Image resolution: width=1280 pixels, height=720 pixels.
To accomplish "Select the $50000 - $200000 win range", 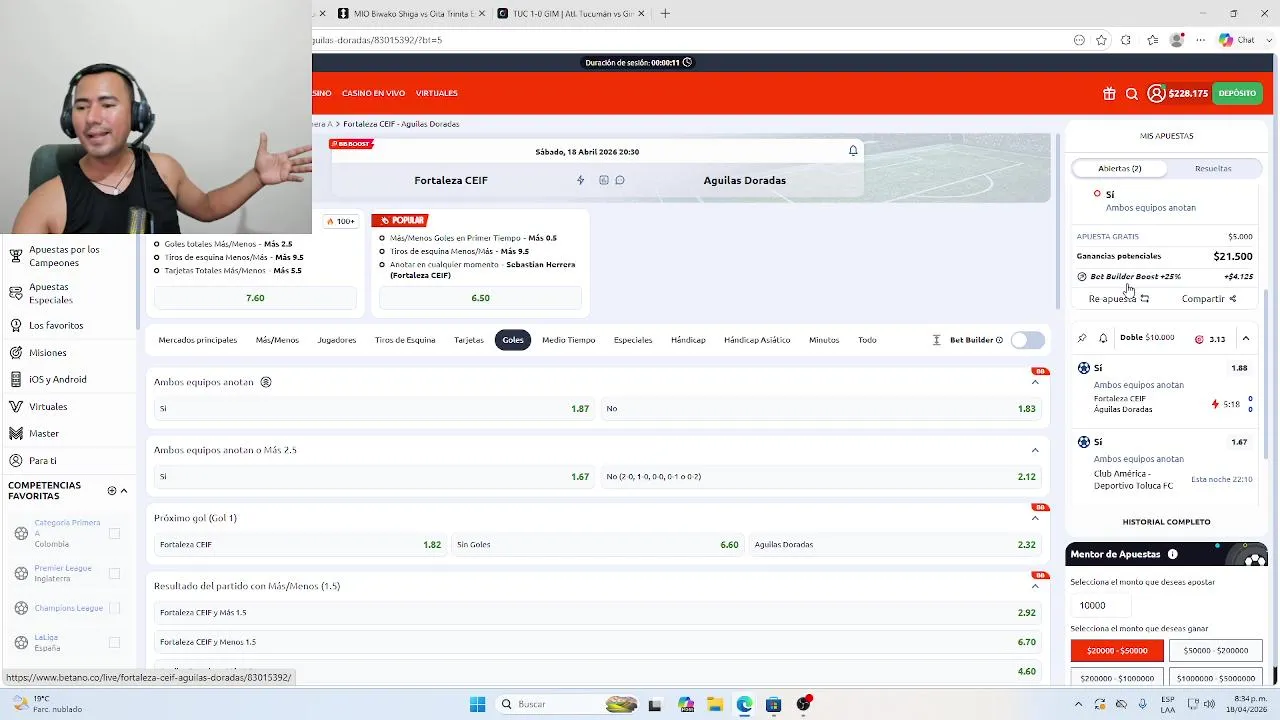I will point(1215,651).
